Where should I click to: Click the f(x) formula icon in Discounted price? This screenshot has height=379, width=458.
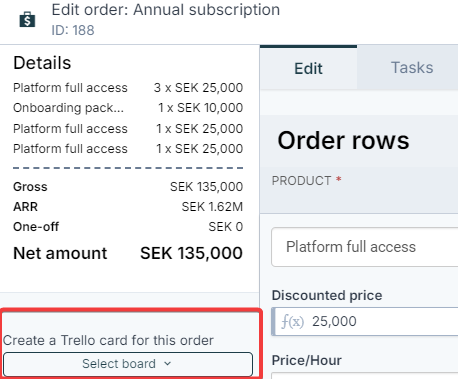coord(292,322)
